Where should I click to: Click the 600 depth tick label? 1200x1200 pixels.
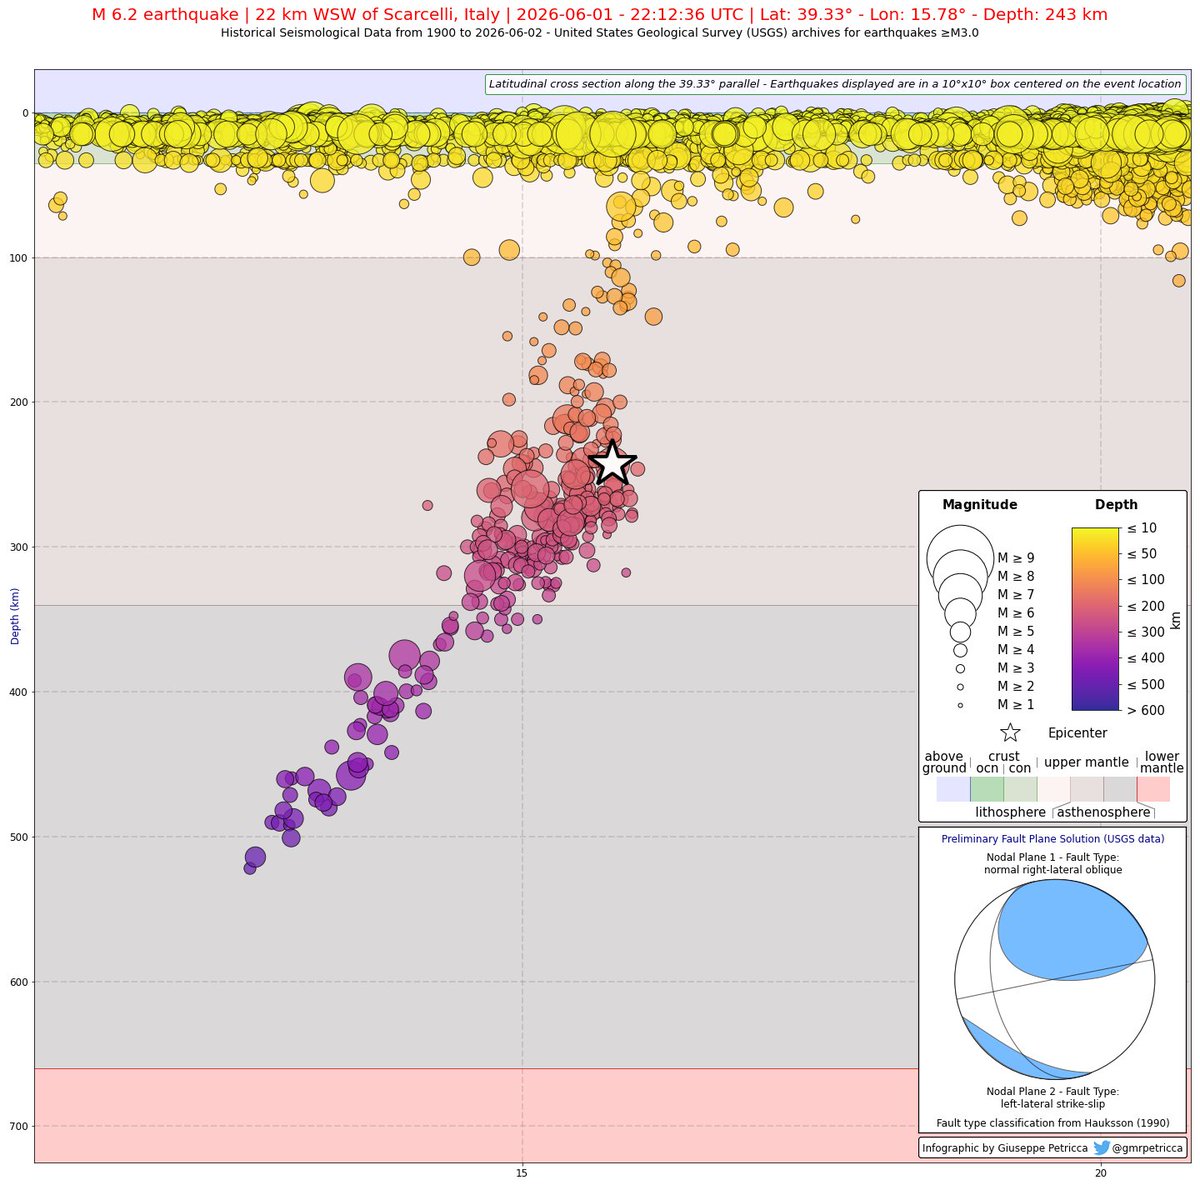tap(19, 982)
